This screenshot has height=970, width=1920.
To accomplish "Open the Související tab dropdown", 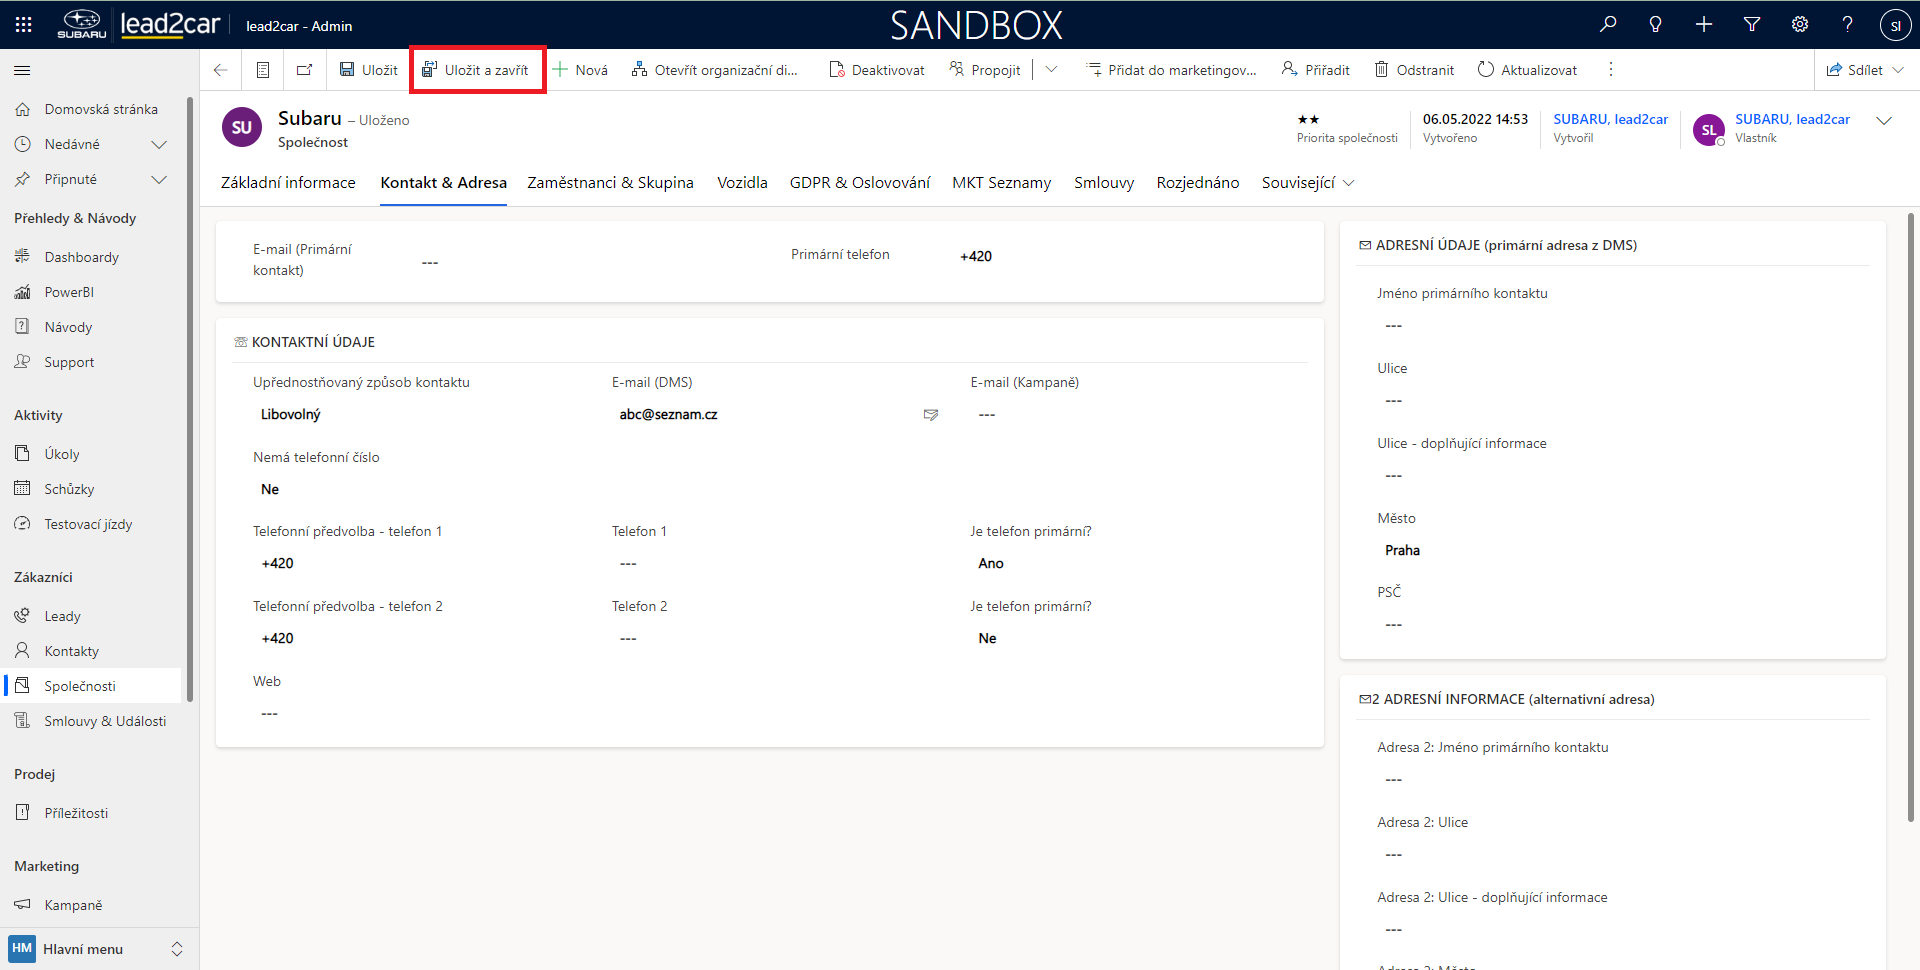I will (x=1307, y=183).
